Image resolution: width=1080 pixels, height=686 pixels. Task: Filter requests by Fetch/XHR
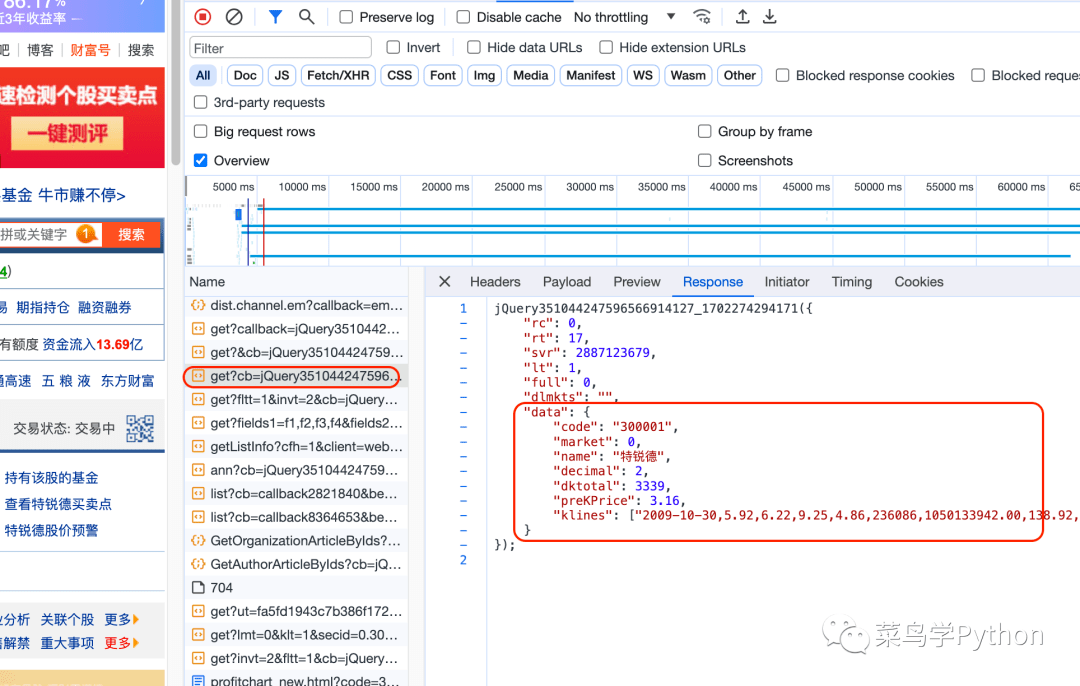tap(337, 75)
